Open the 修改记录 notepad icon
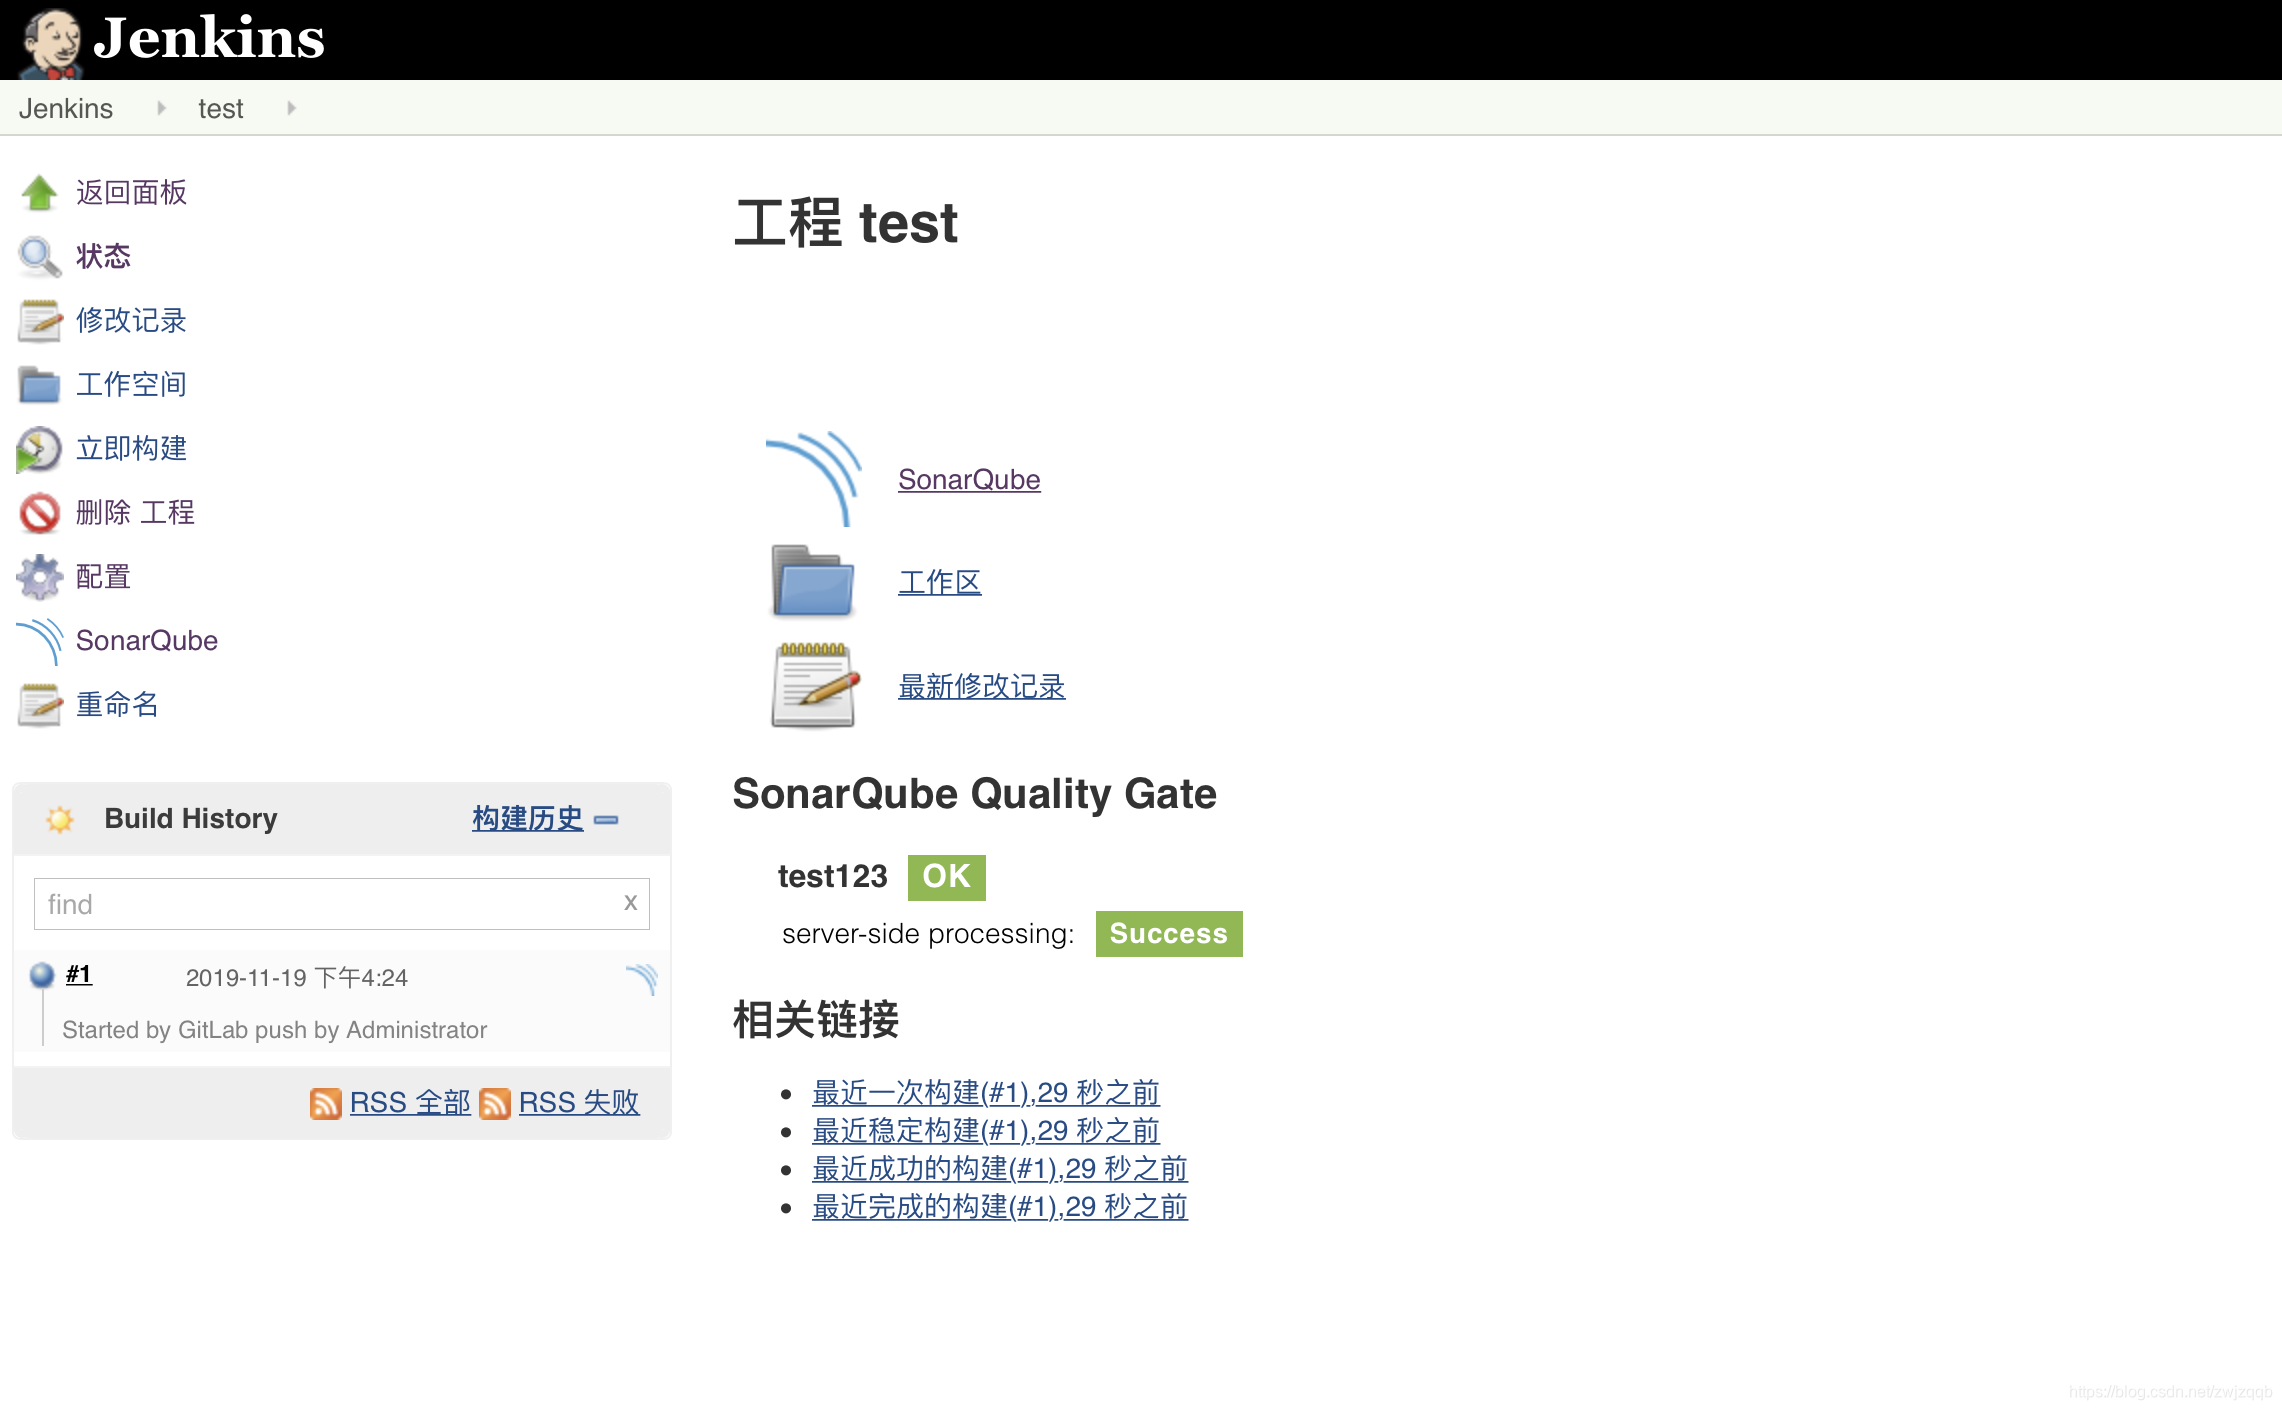This screenshot has height=1410, width=2282. [38, 321]
